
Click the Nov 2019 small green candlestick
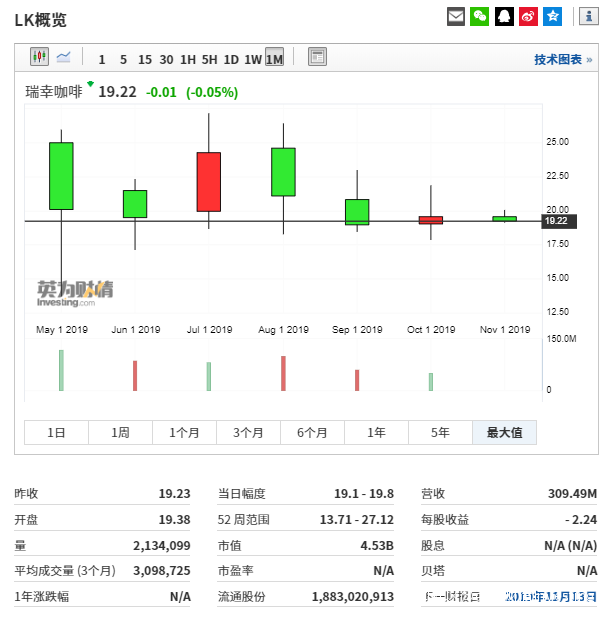tap(505, 218)
